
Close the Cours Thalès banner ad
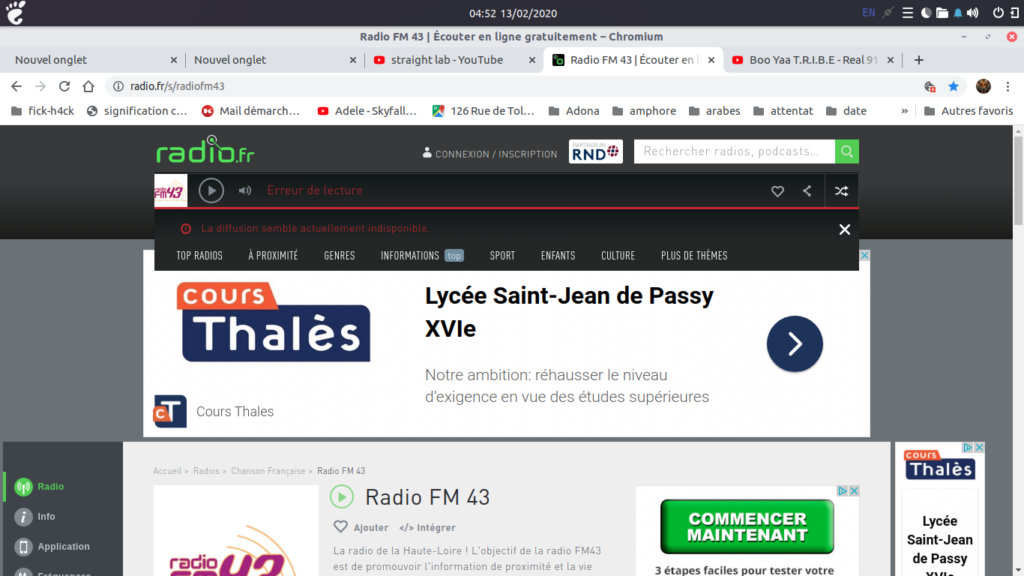point(864,255)
